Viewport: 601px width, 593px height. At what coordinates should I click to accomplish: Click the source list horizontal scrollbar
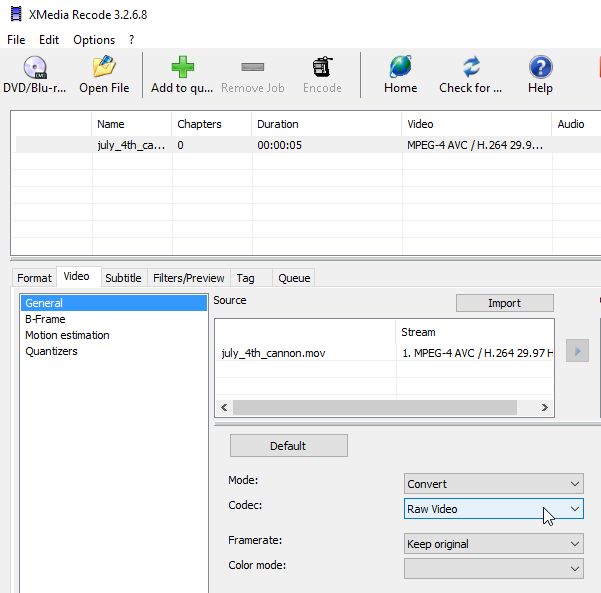pos(375,408)
